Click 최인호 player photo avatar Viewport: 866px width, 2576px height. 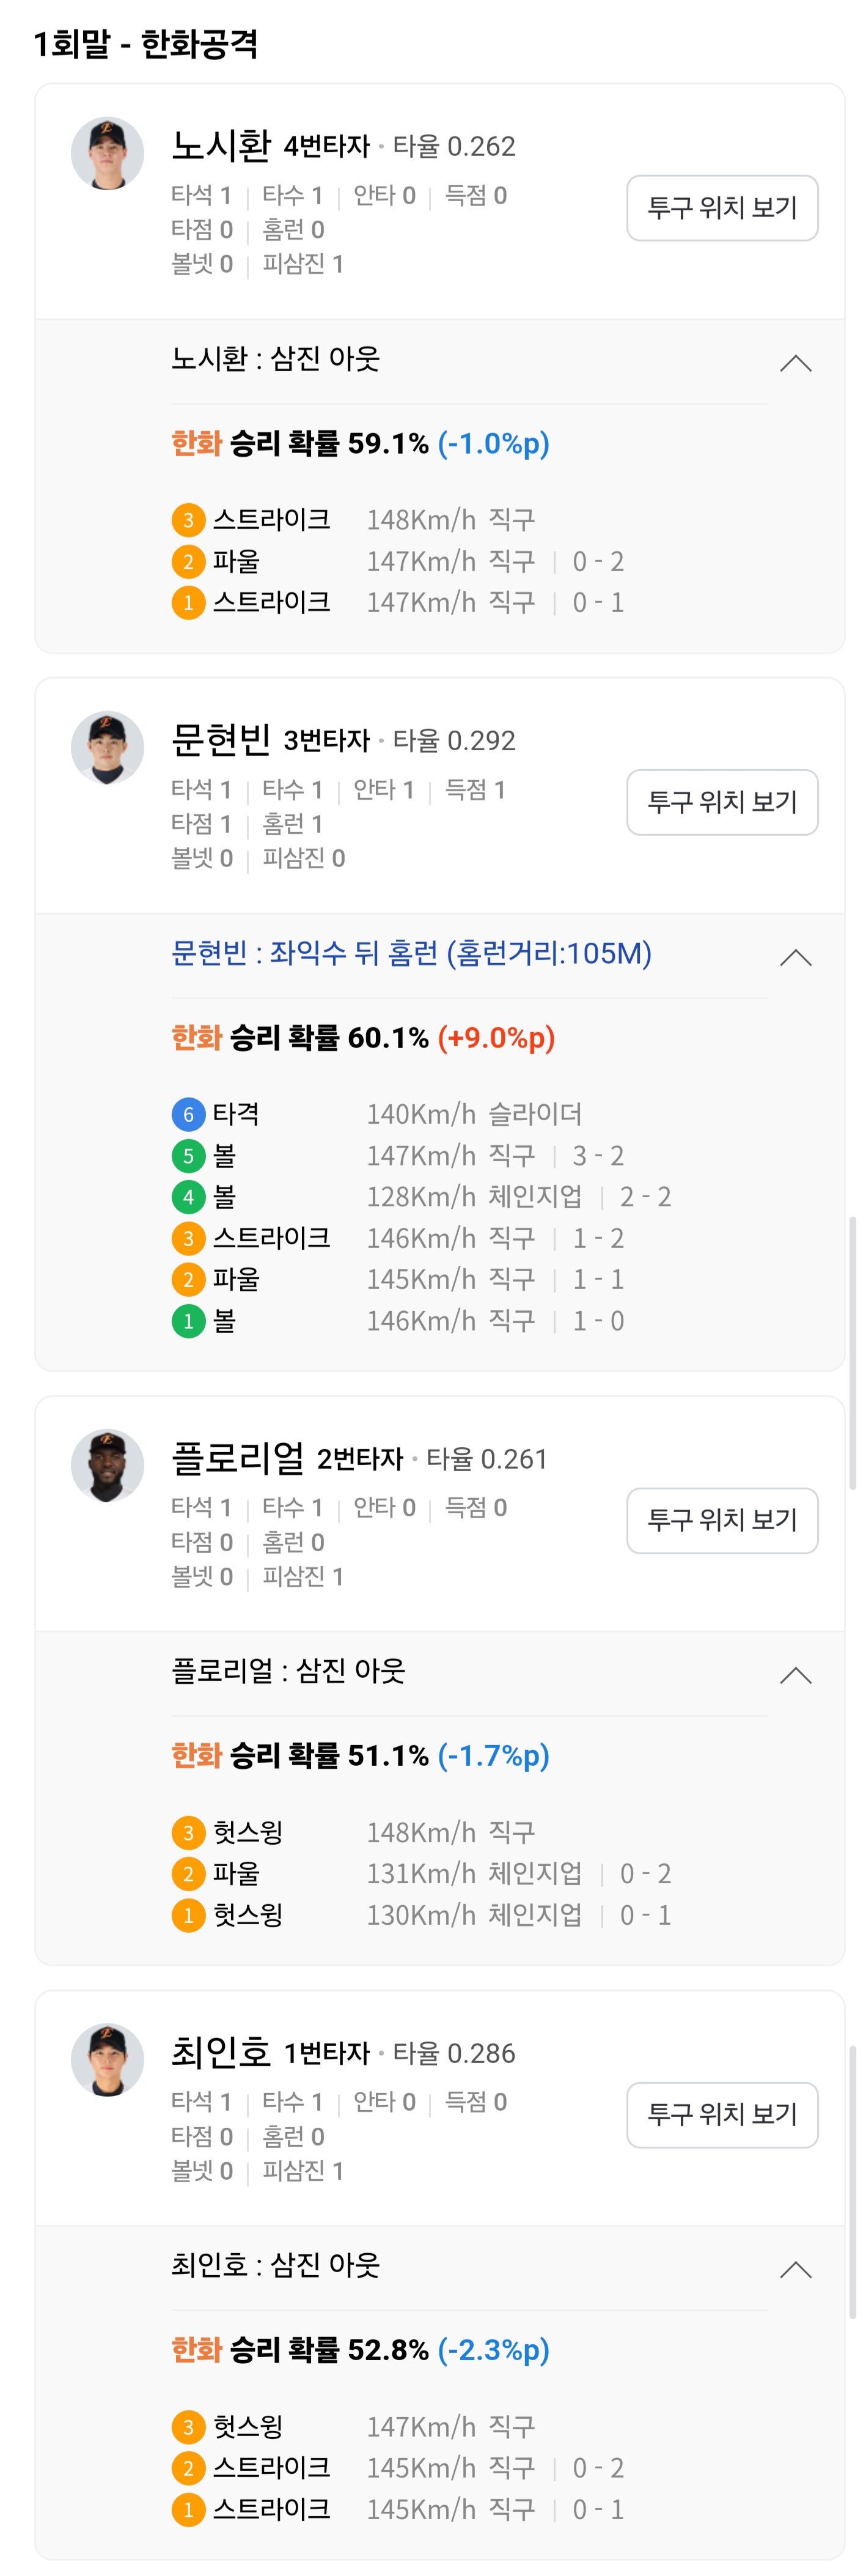[x=107, y=2059]
